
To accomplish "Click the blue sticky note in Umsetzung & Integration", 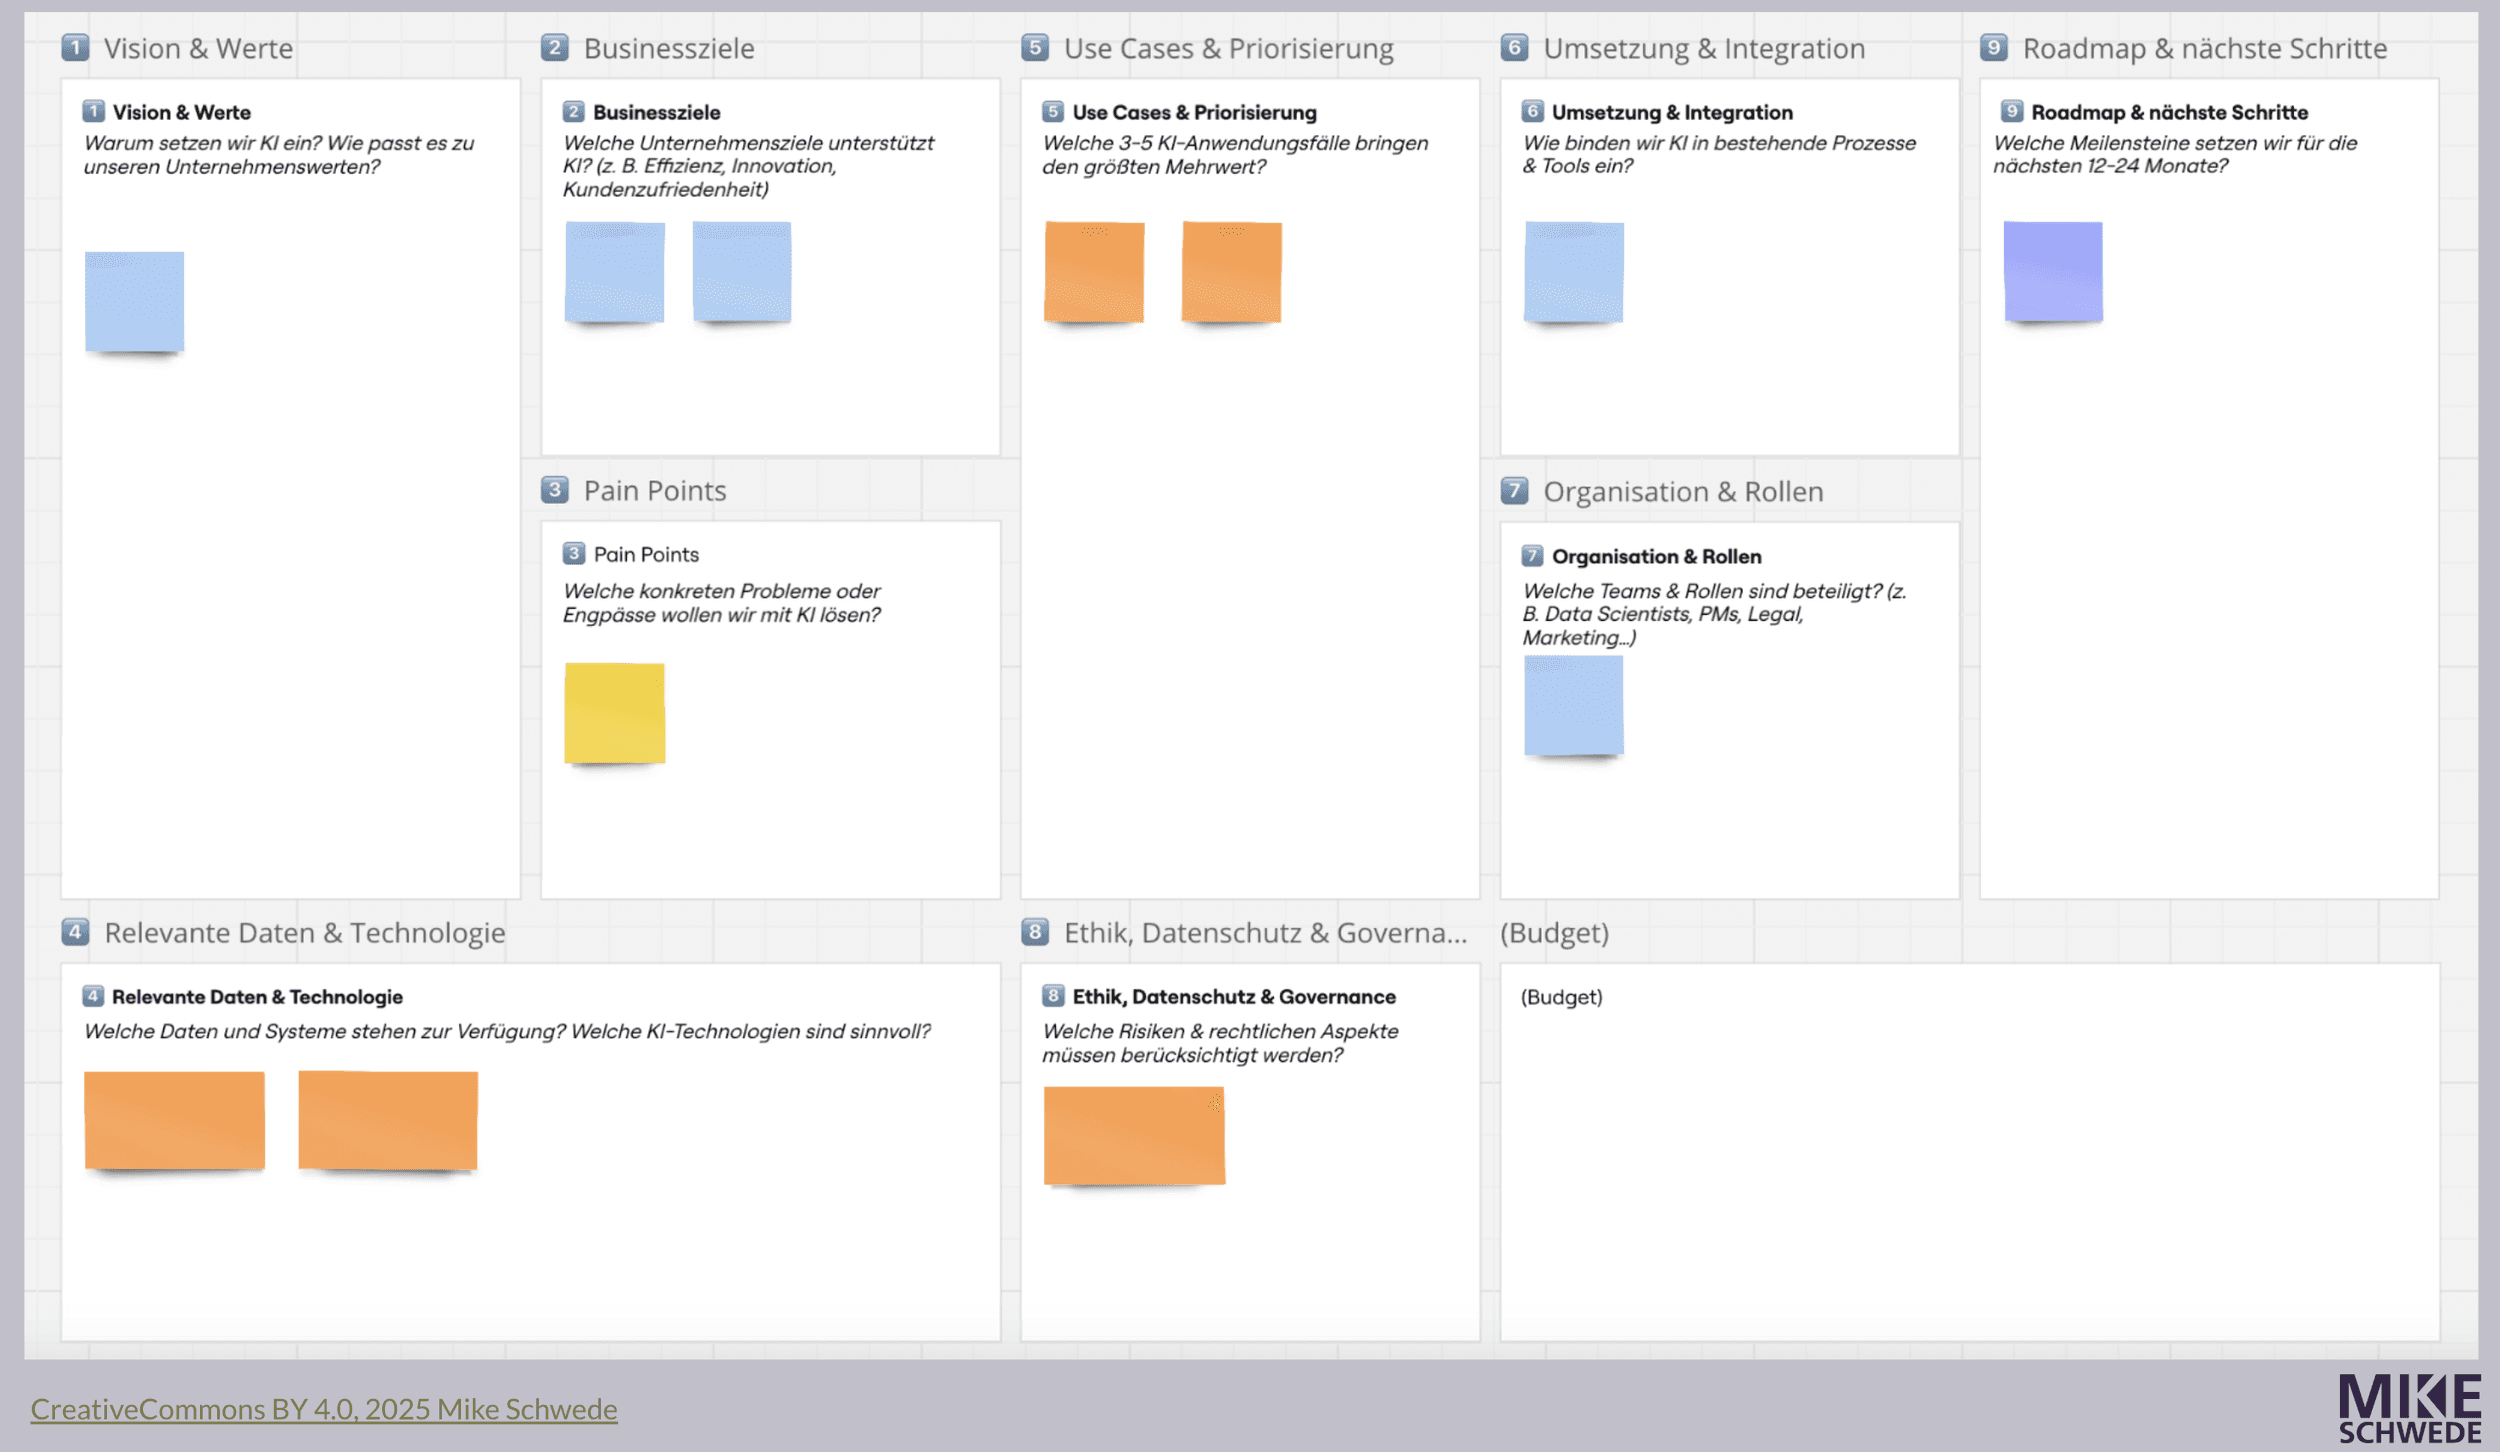I will point(1573,270).
